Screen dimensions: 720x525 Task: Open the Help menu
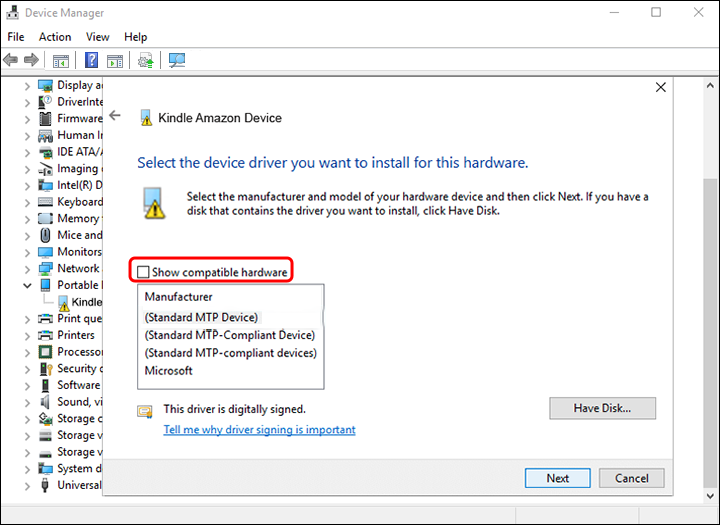135,37
